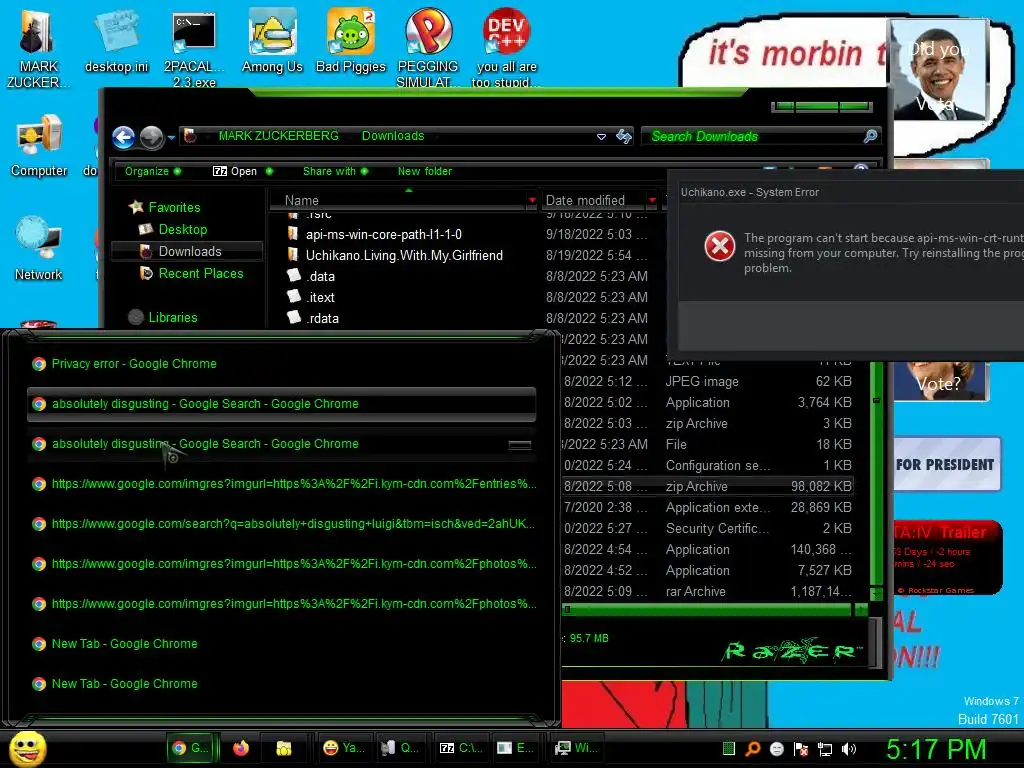
Task: Switch to highlighted absolutely disgusting Google Search window
Action: [x=282, y=404]
